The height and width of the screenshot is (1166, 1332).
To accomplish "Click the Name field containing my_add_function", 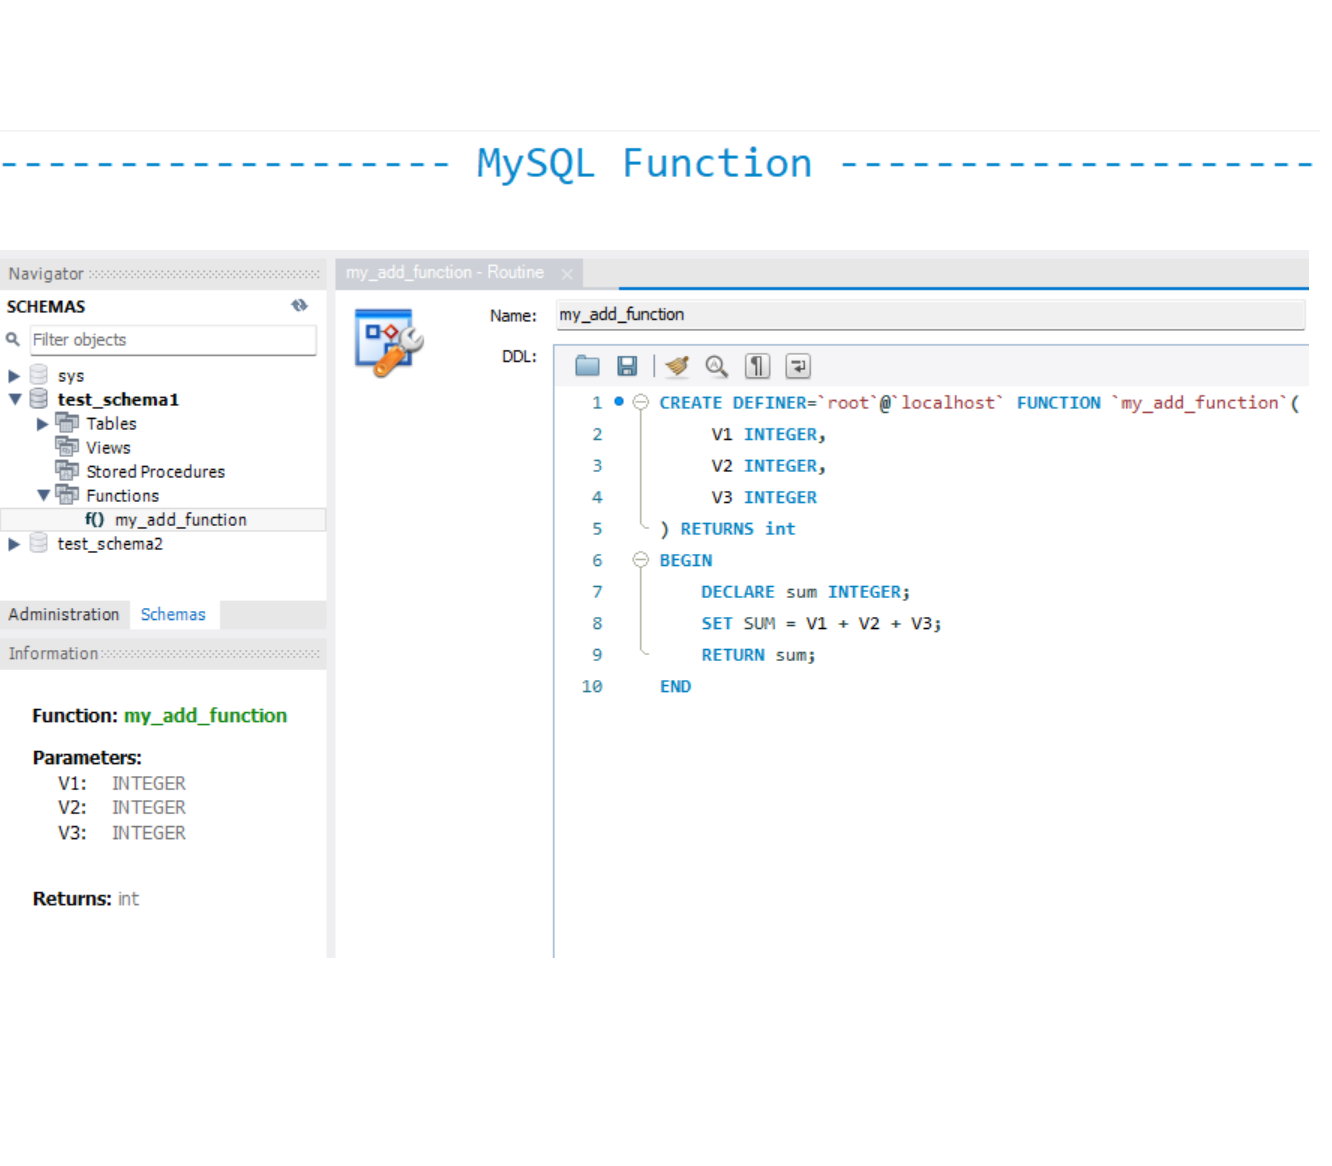I will coord(930,315).
